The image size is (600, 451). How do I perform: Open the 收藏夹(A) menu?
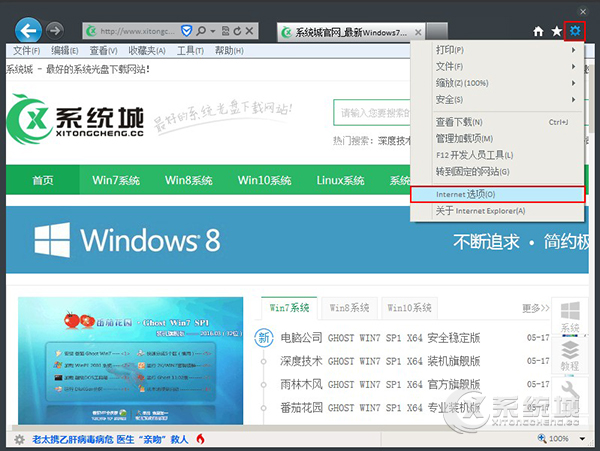pyautogui.click(x=147, y=50)
